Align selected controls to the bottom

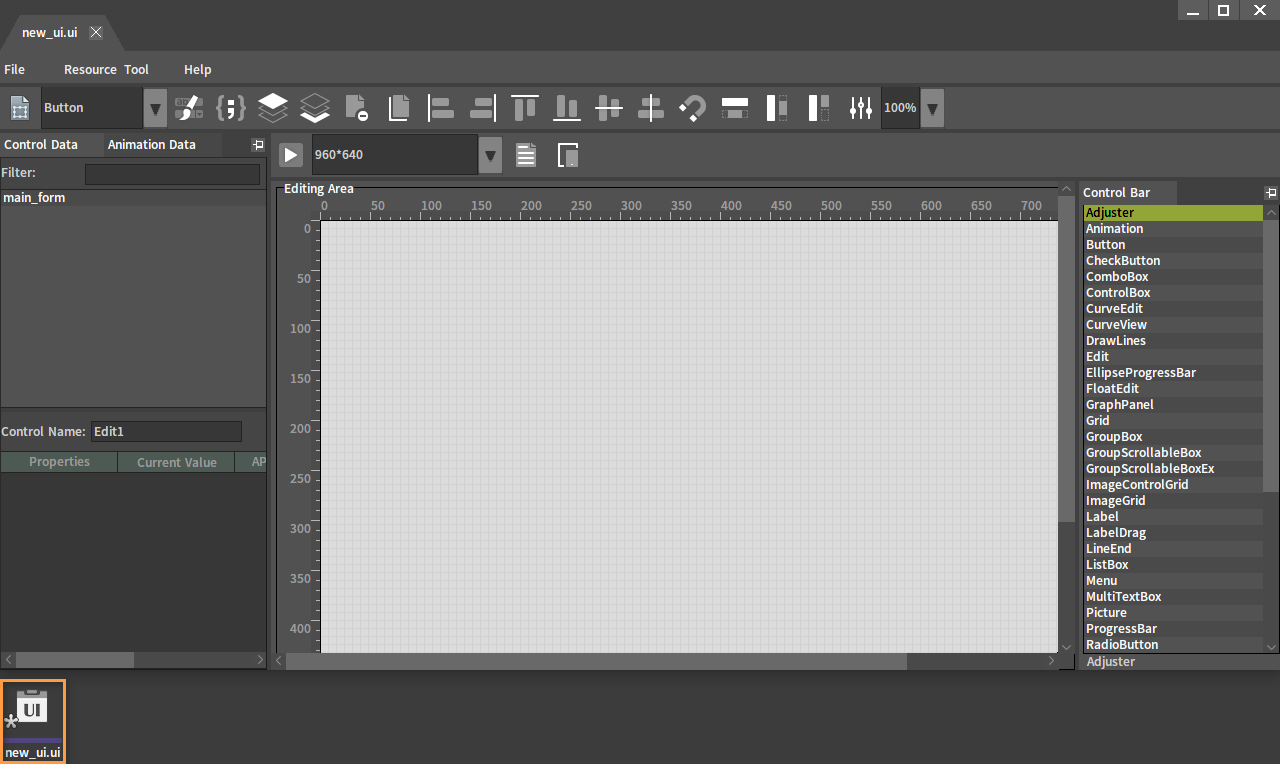coord(567,108)
